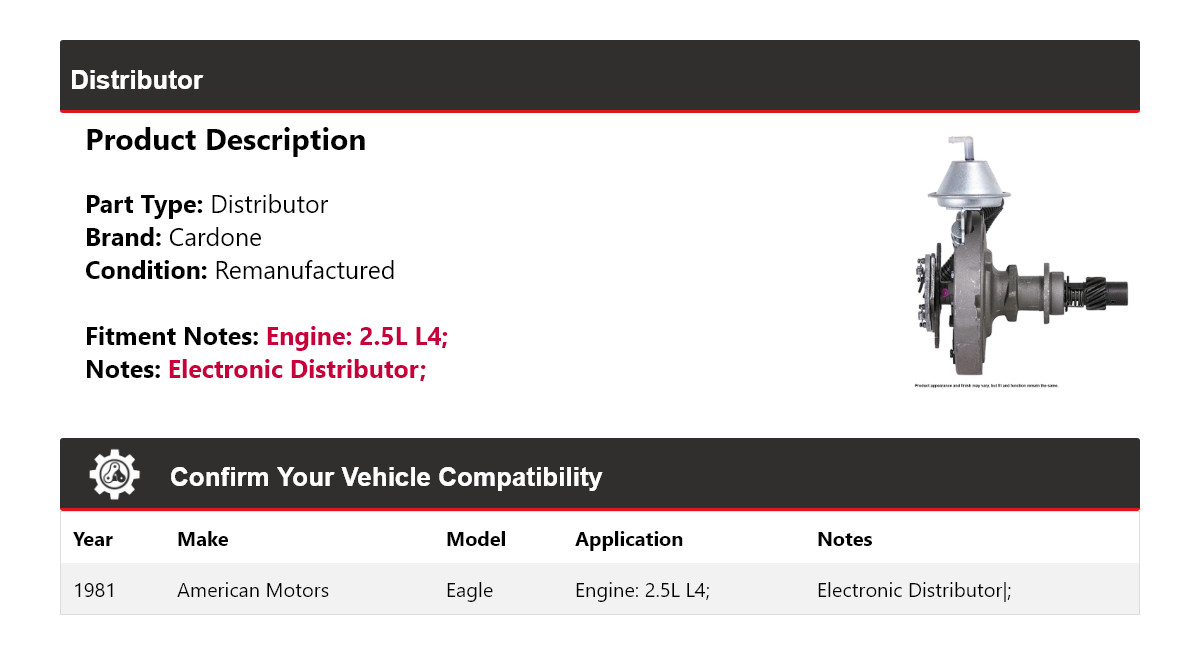Click the gear icon beside Confirm Your Vehicle Compatibility
Image resolution: width=1200 pixels, height=655 pixels.
point(114,476)
